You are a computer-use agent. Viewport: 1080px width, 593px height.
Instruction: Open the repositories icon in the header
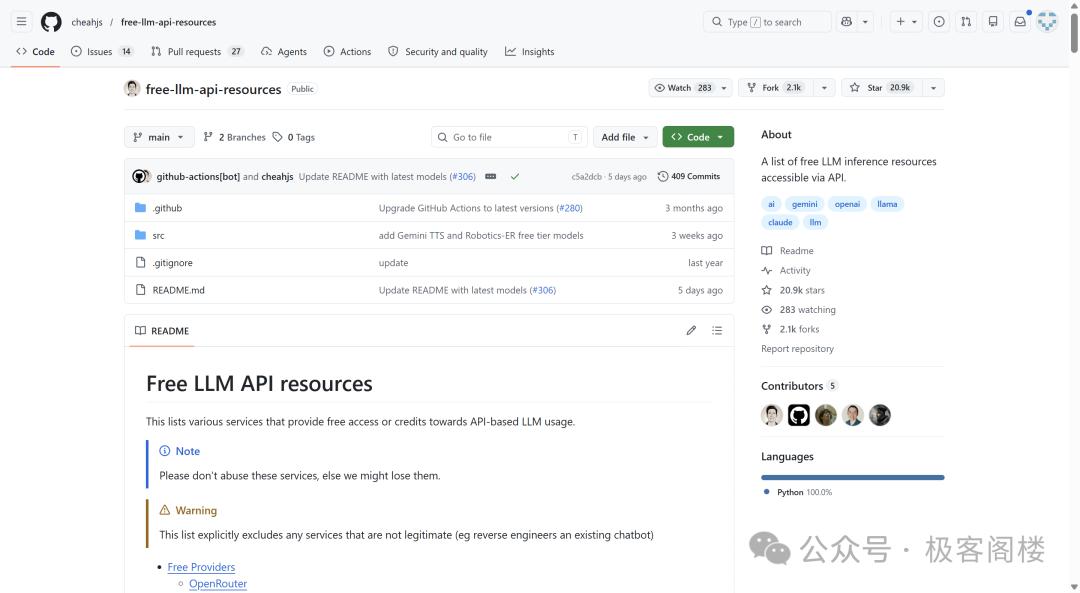(993, 22)
